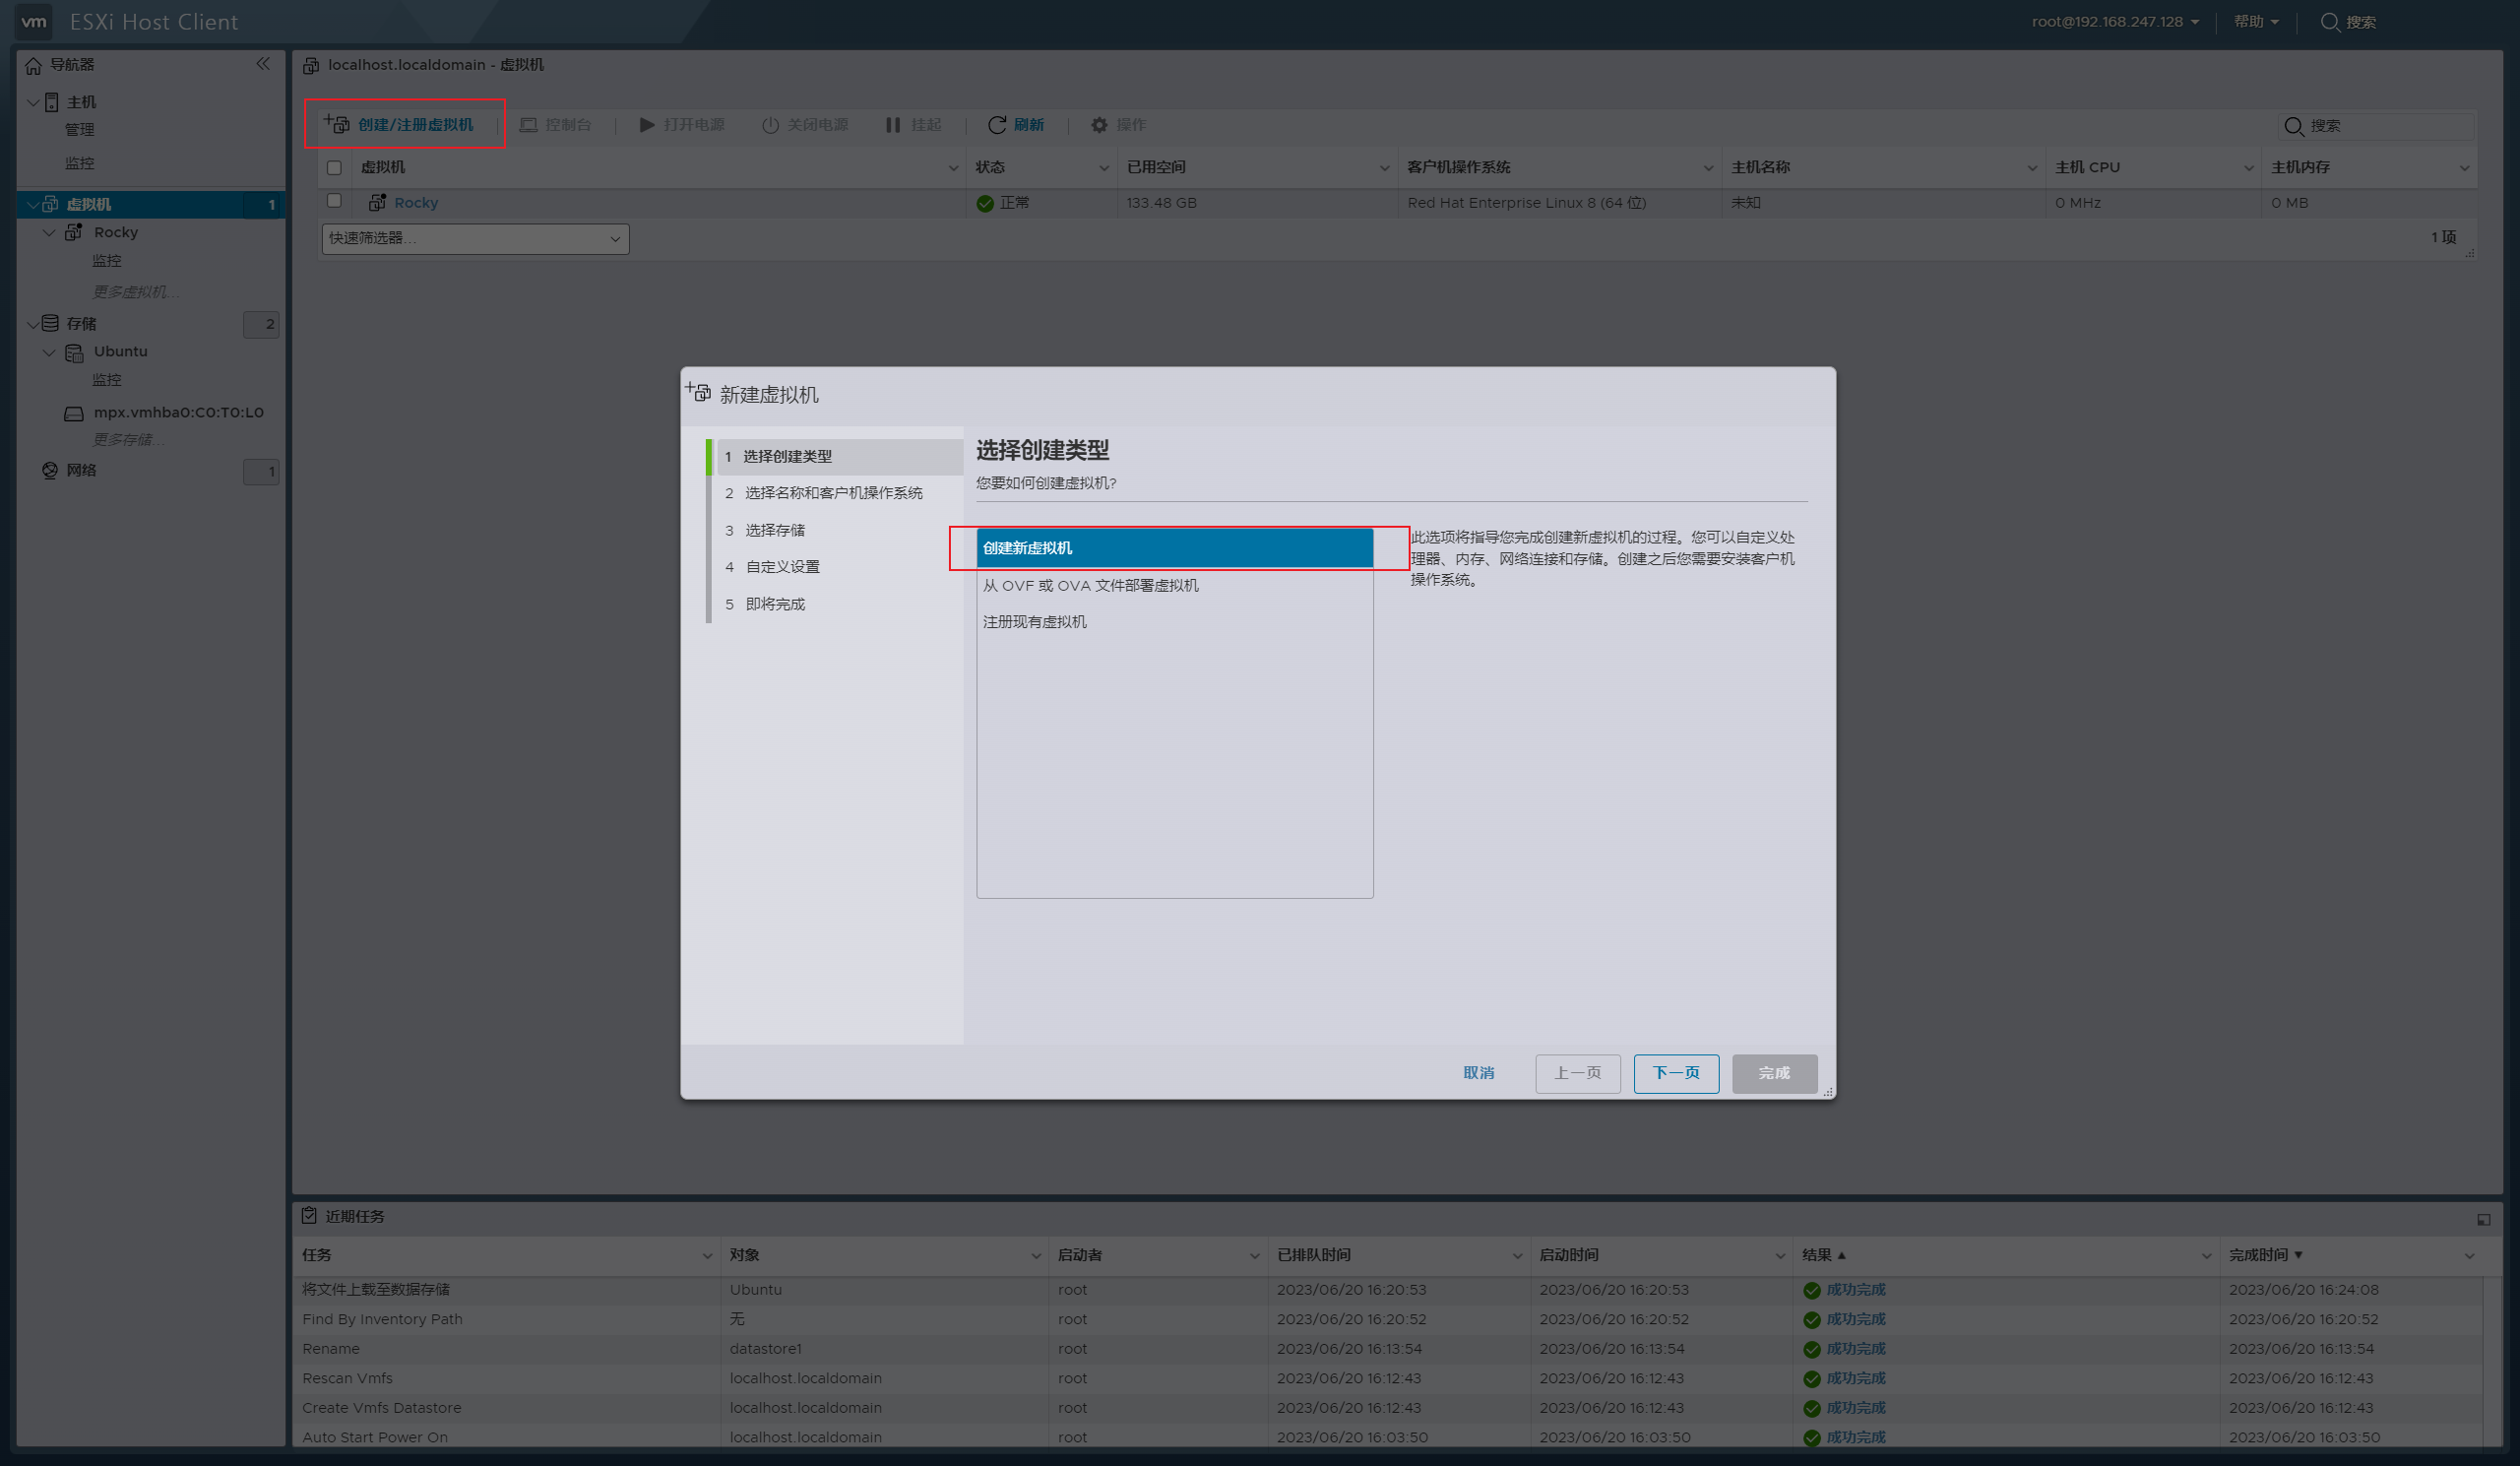The width and height of the screenshot is (2520, 1466).
Task: Collapse the 虚拟机 tree node
Action: pos(33,204)
